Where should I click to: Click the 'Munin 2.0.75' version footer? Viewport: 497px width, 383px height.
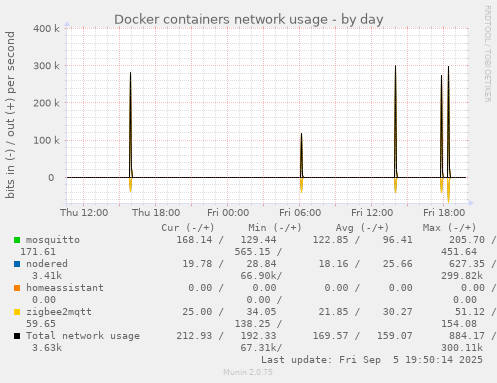248,372
